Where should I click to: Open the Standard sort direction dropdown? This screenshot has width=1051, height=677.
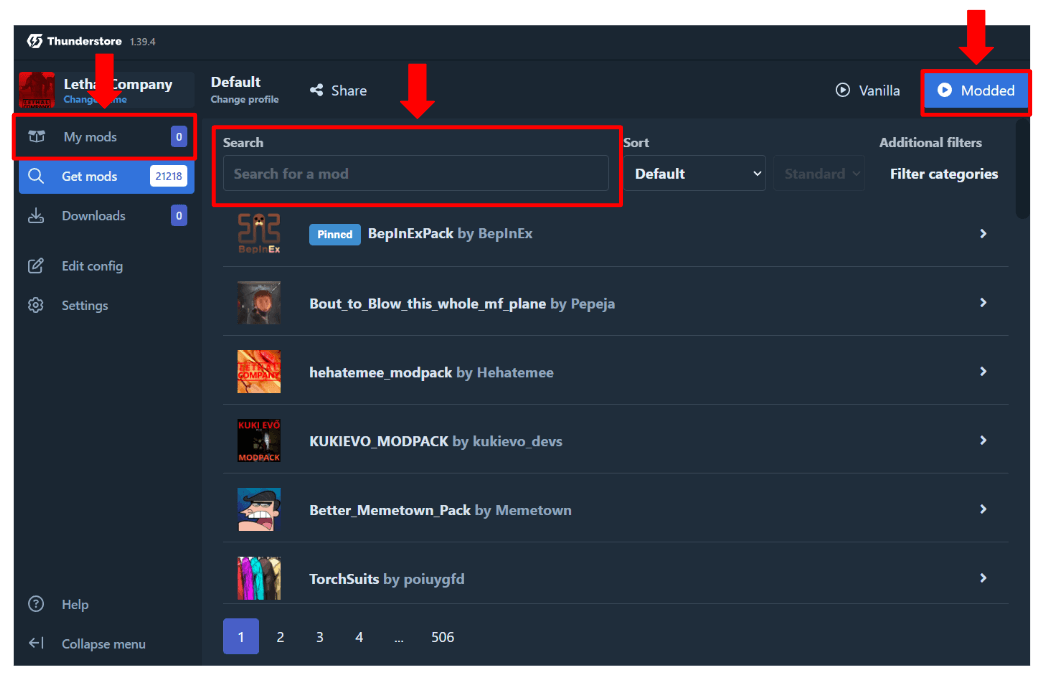point(819,174)
